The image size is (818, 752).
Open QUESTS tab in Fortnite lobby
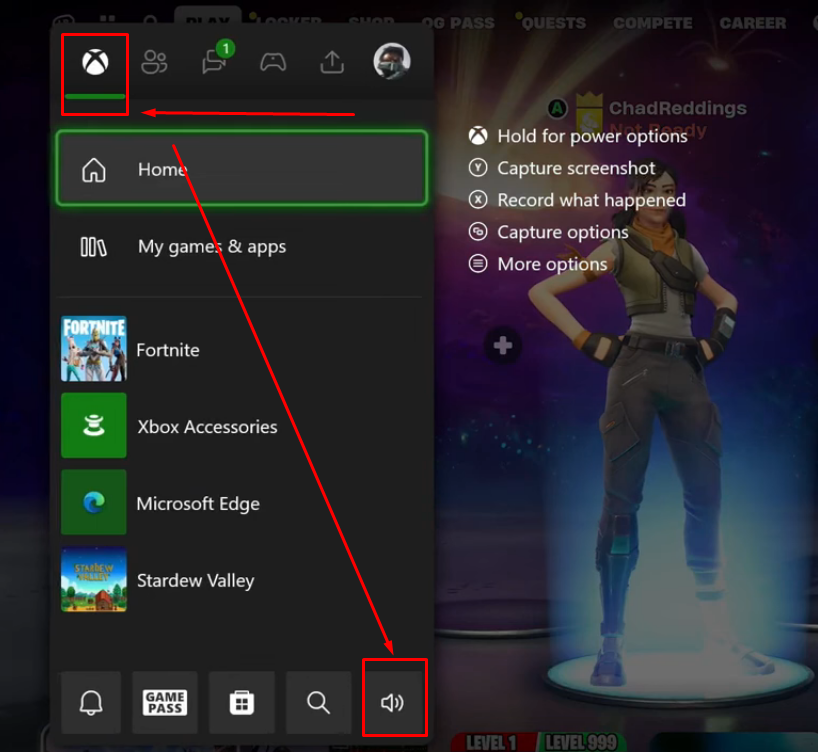554,23
